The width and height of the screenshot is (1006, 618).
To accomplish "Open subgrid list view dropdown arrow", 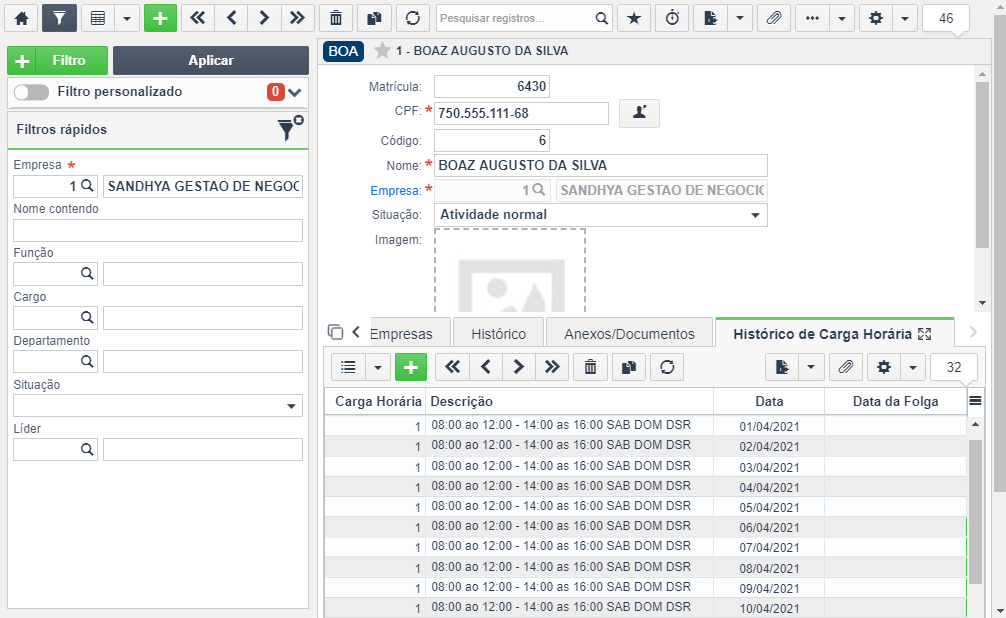I will point(377,367).
